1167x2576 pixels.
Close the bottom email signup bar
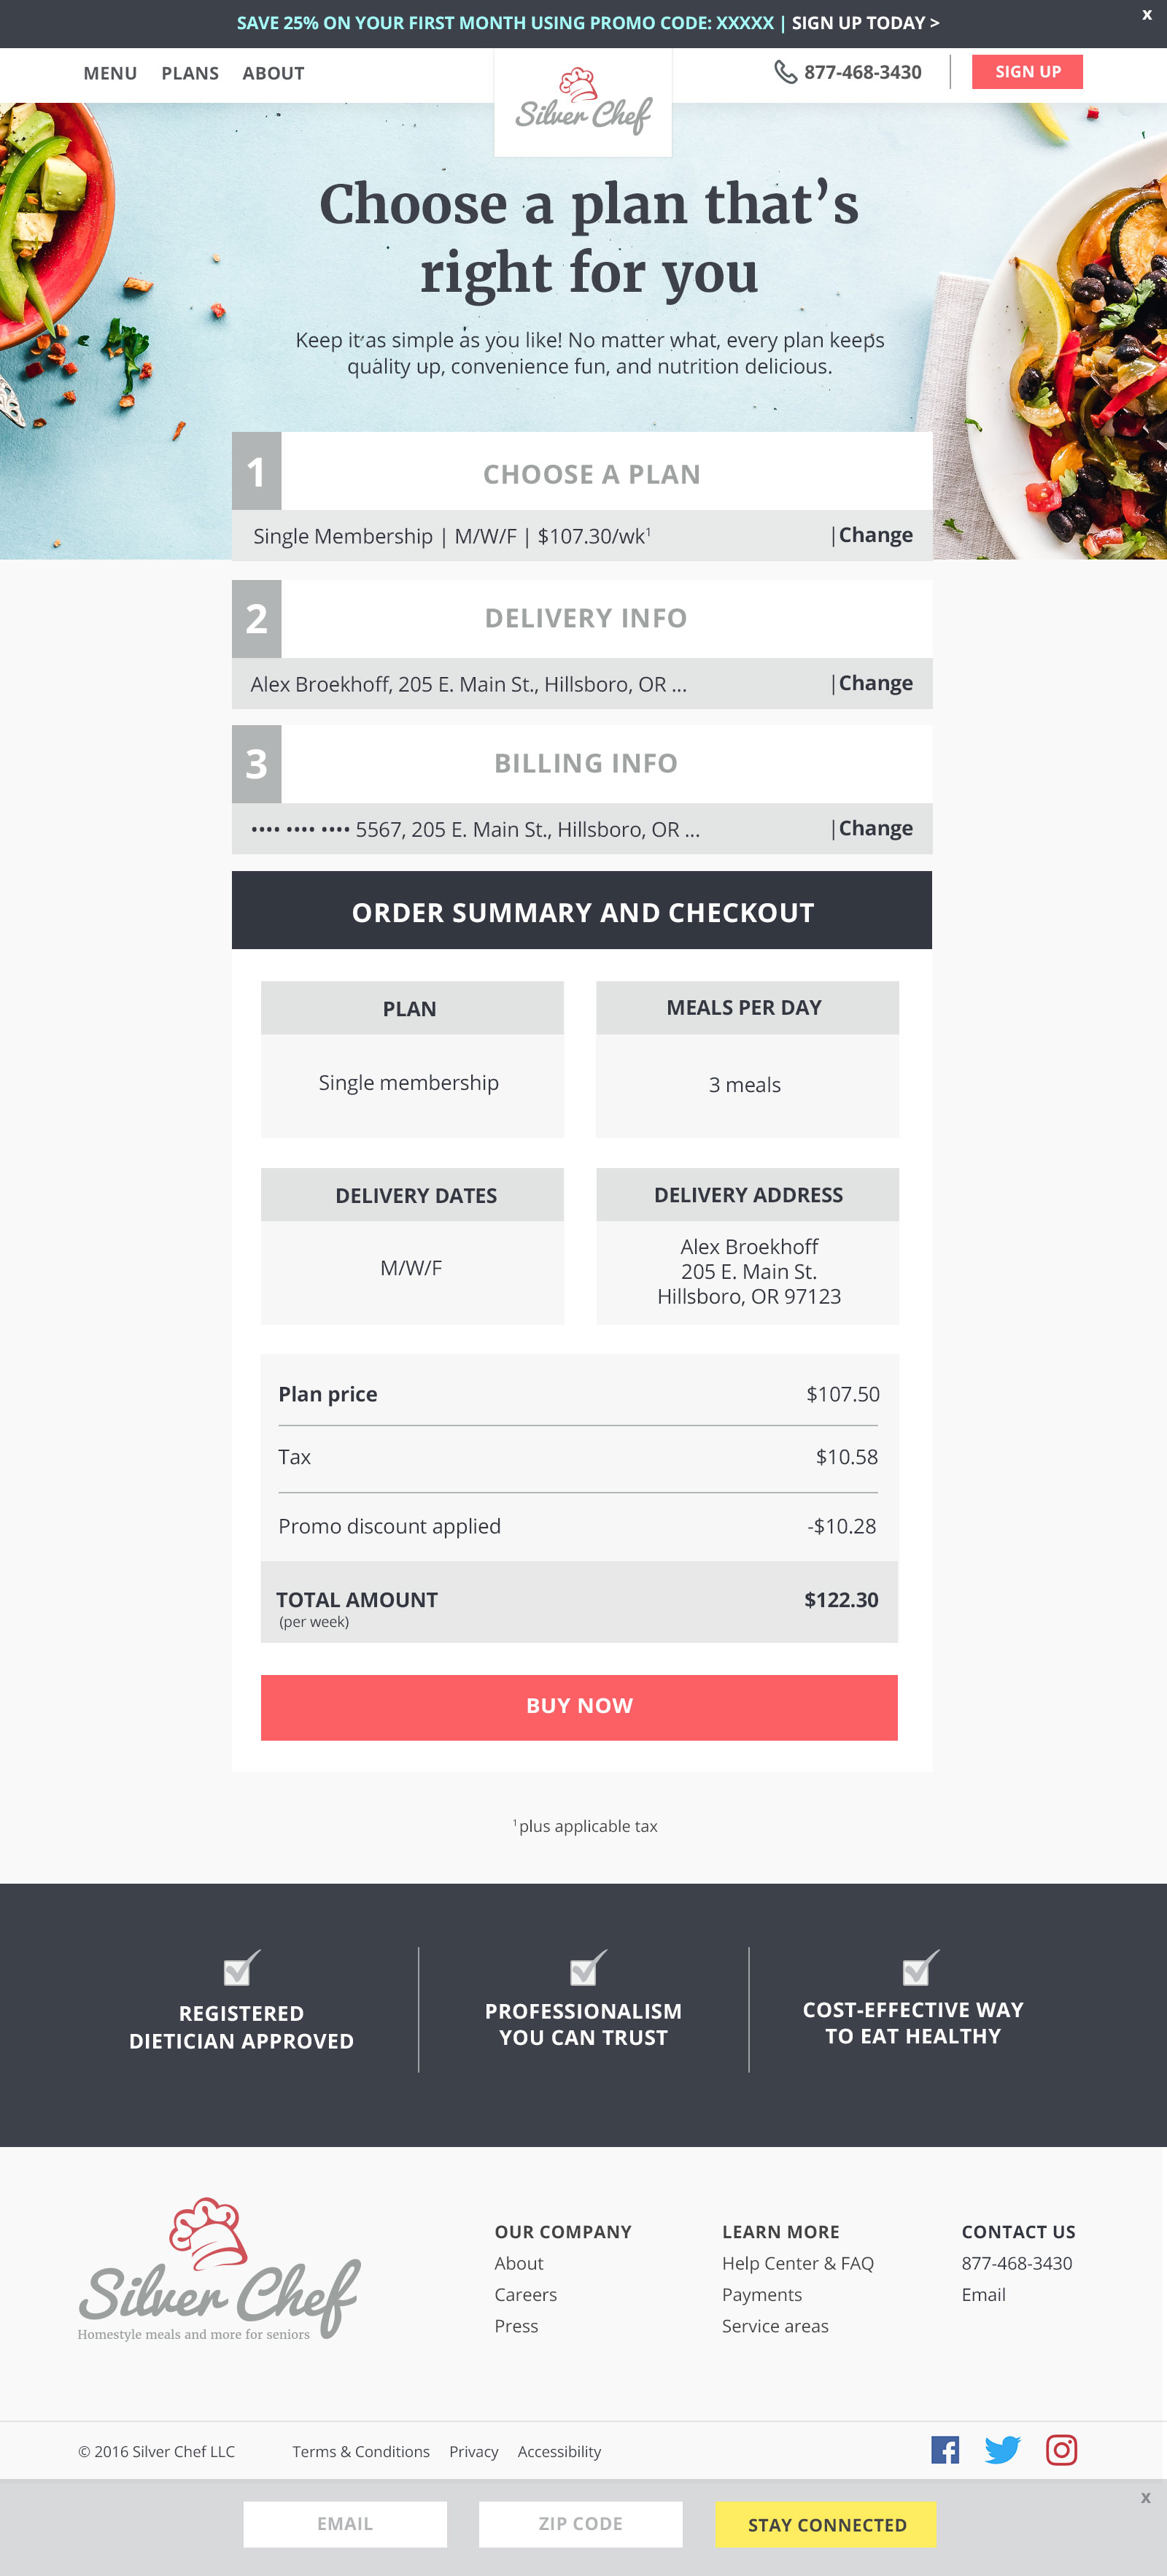pyautogui.click(x=1145, y=2498)
